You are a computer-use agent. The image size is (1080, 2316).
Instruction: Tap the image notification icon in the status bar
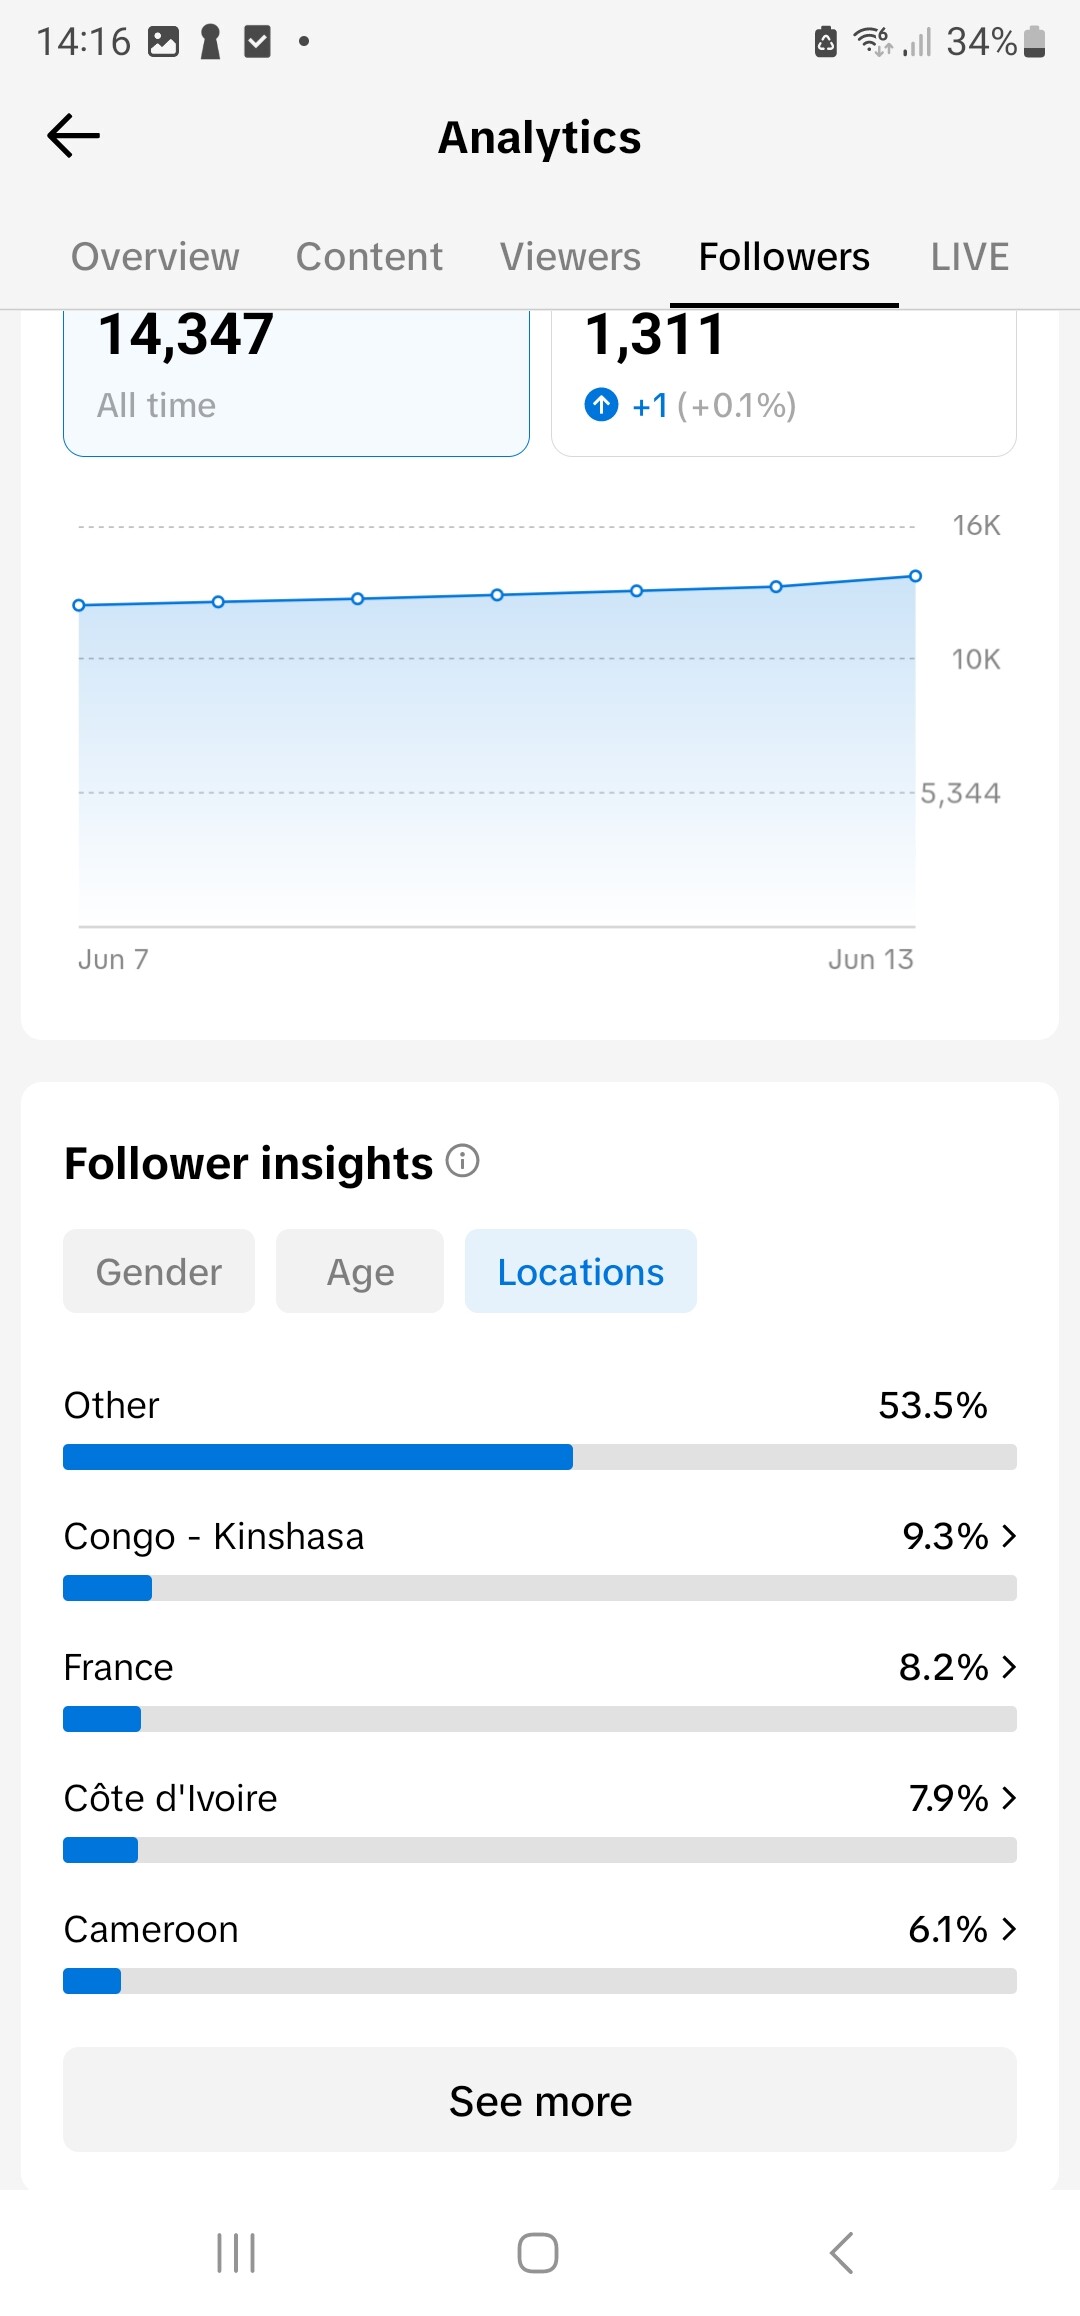tap(163, 42)
